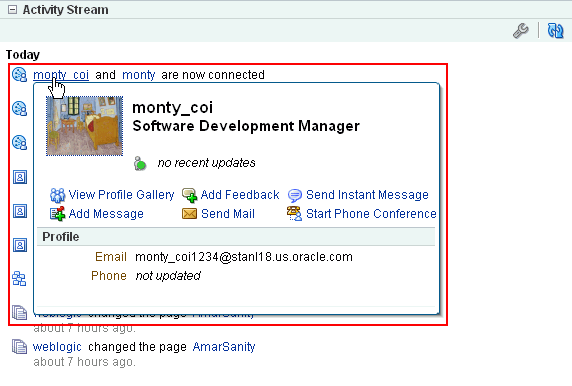
Task: Click 'Software Development Manager' title text
Action: pos(246,126)
